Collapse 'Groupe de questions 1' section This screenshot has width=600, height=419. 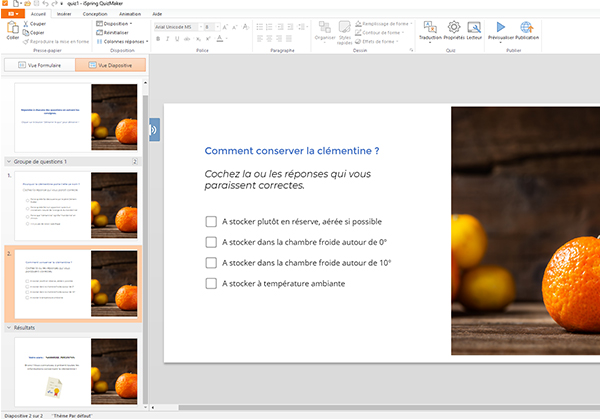pyautogui.click(x=9, y=160)
